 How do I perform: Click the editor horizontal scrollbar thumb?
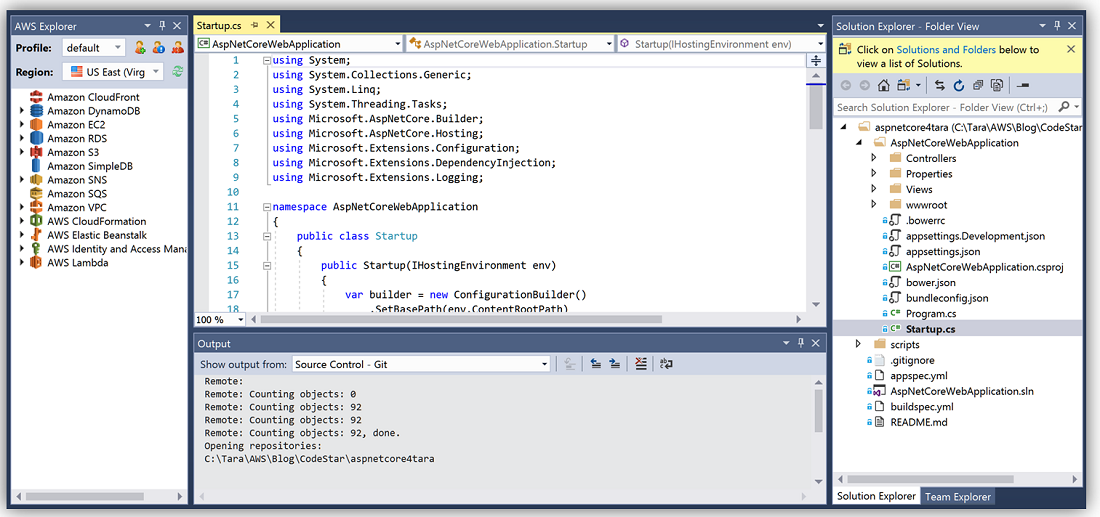pyautogui.click(x=460, y=319)
